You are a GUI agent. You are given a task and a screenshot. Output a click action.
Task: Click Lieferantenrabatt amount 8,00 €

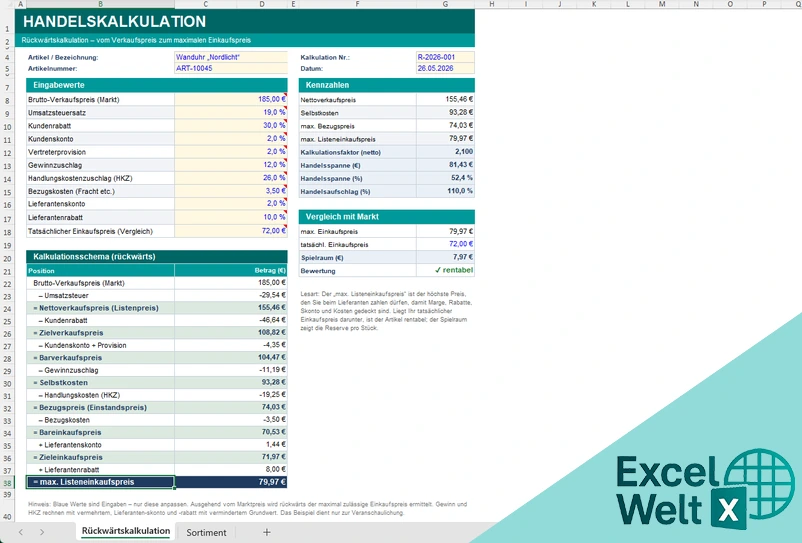click(231, 469)
